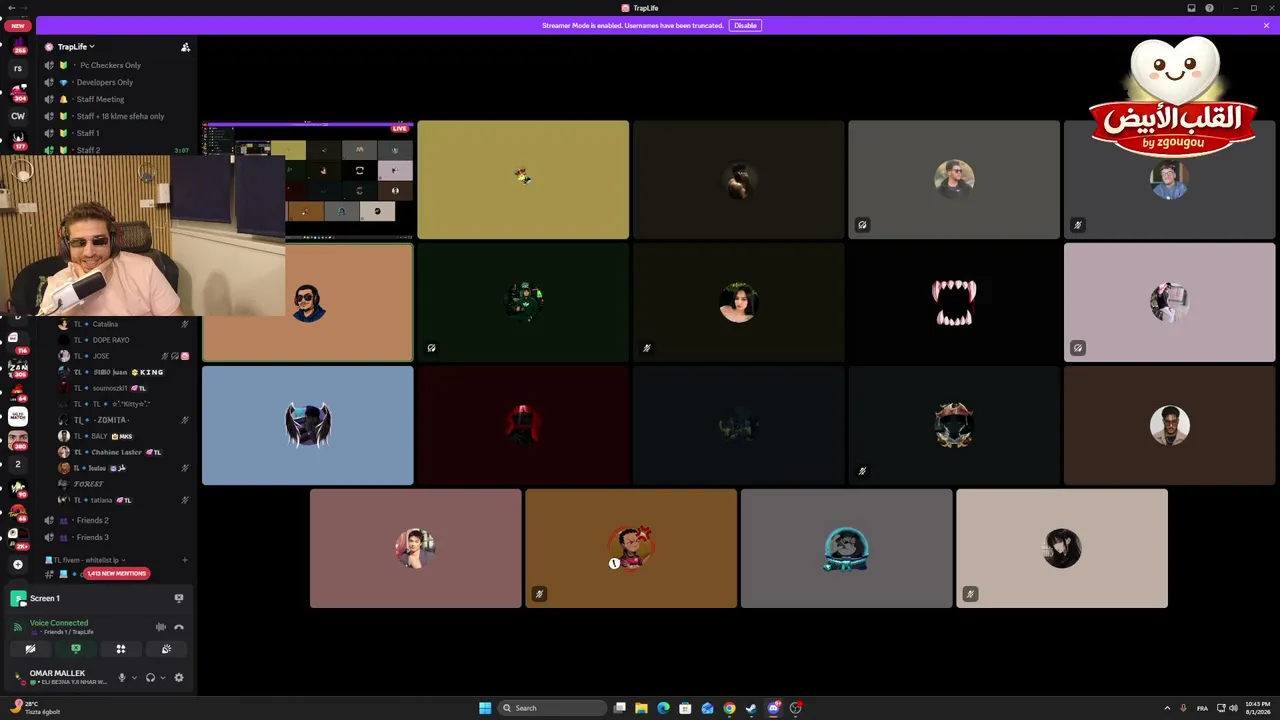Show hidden system tray icons chevron
Image resolution: width=1280 pixels, height=720 pixels.
point(1166,708)
